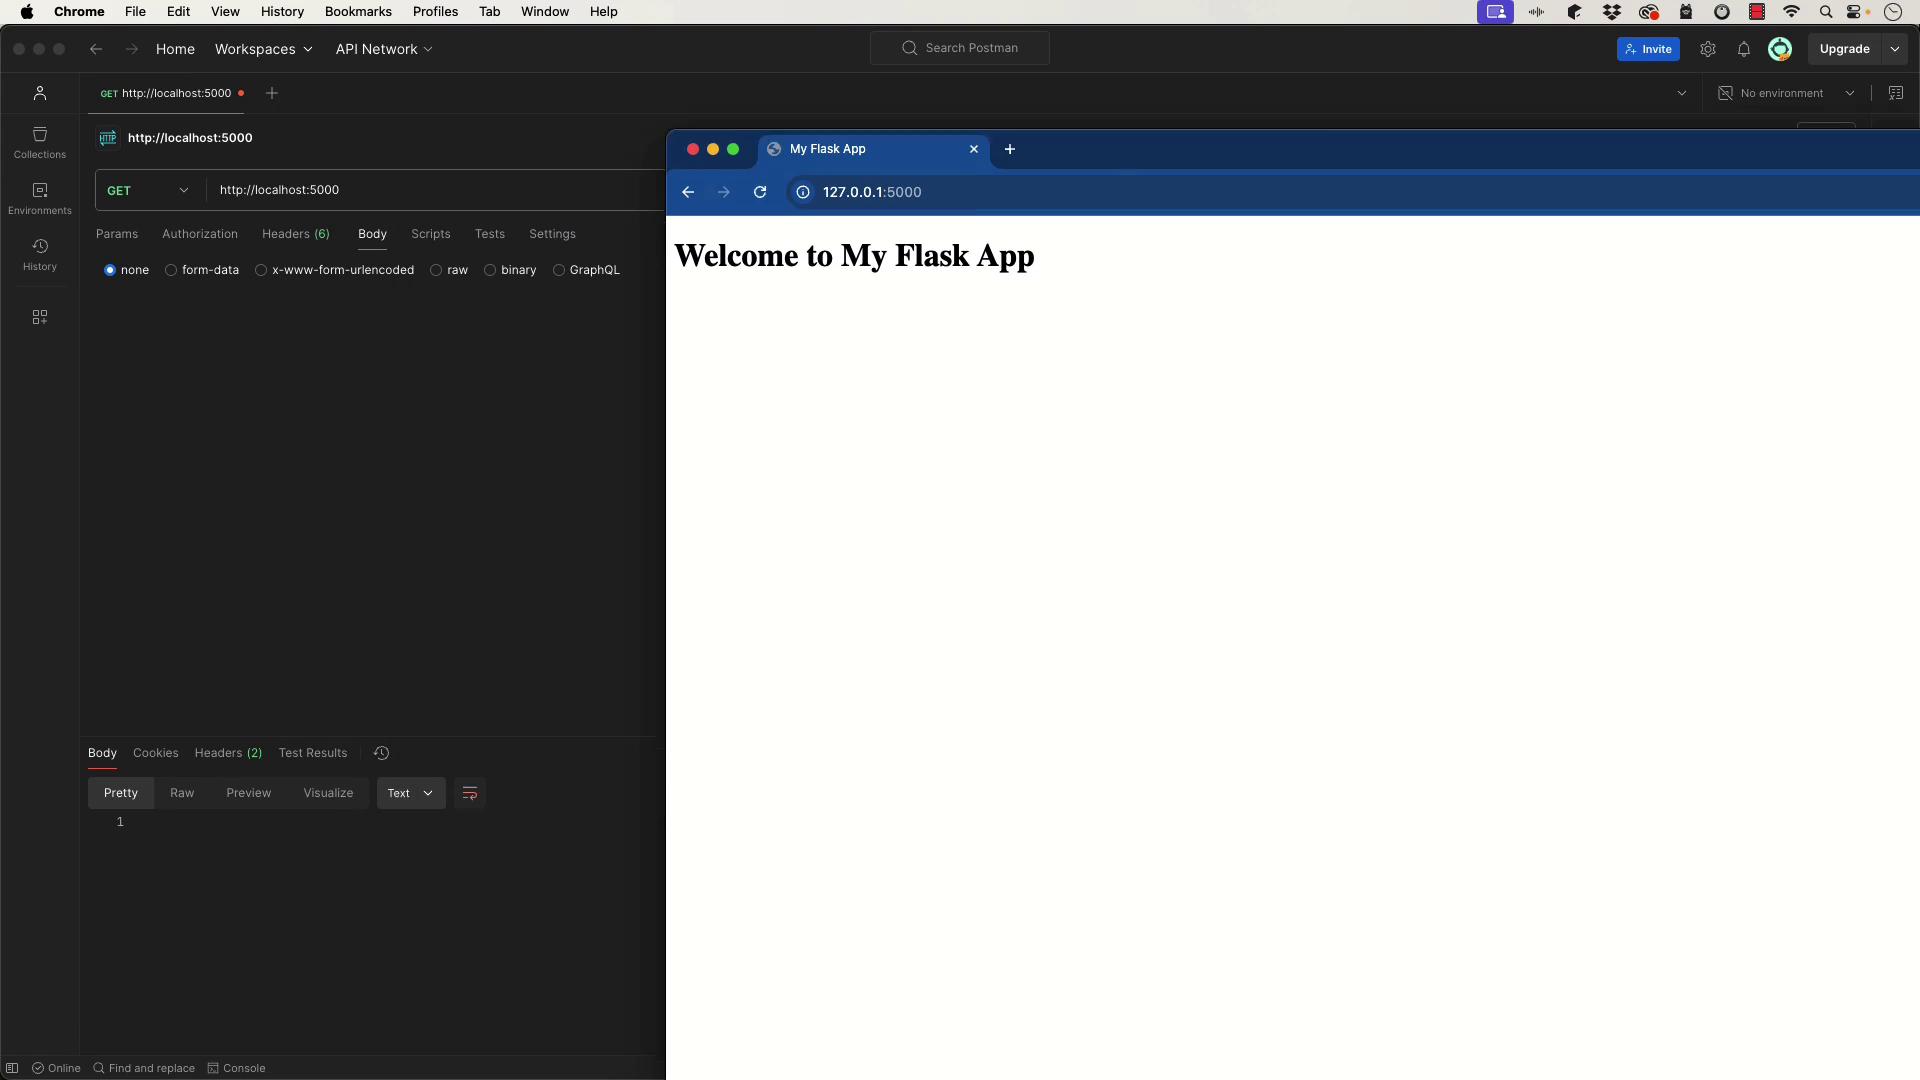Viewport: 1920px width, 1080px height.
Task: Click the Search Postman field
Action: click(960, 48)
